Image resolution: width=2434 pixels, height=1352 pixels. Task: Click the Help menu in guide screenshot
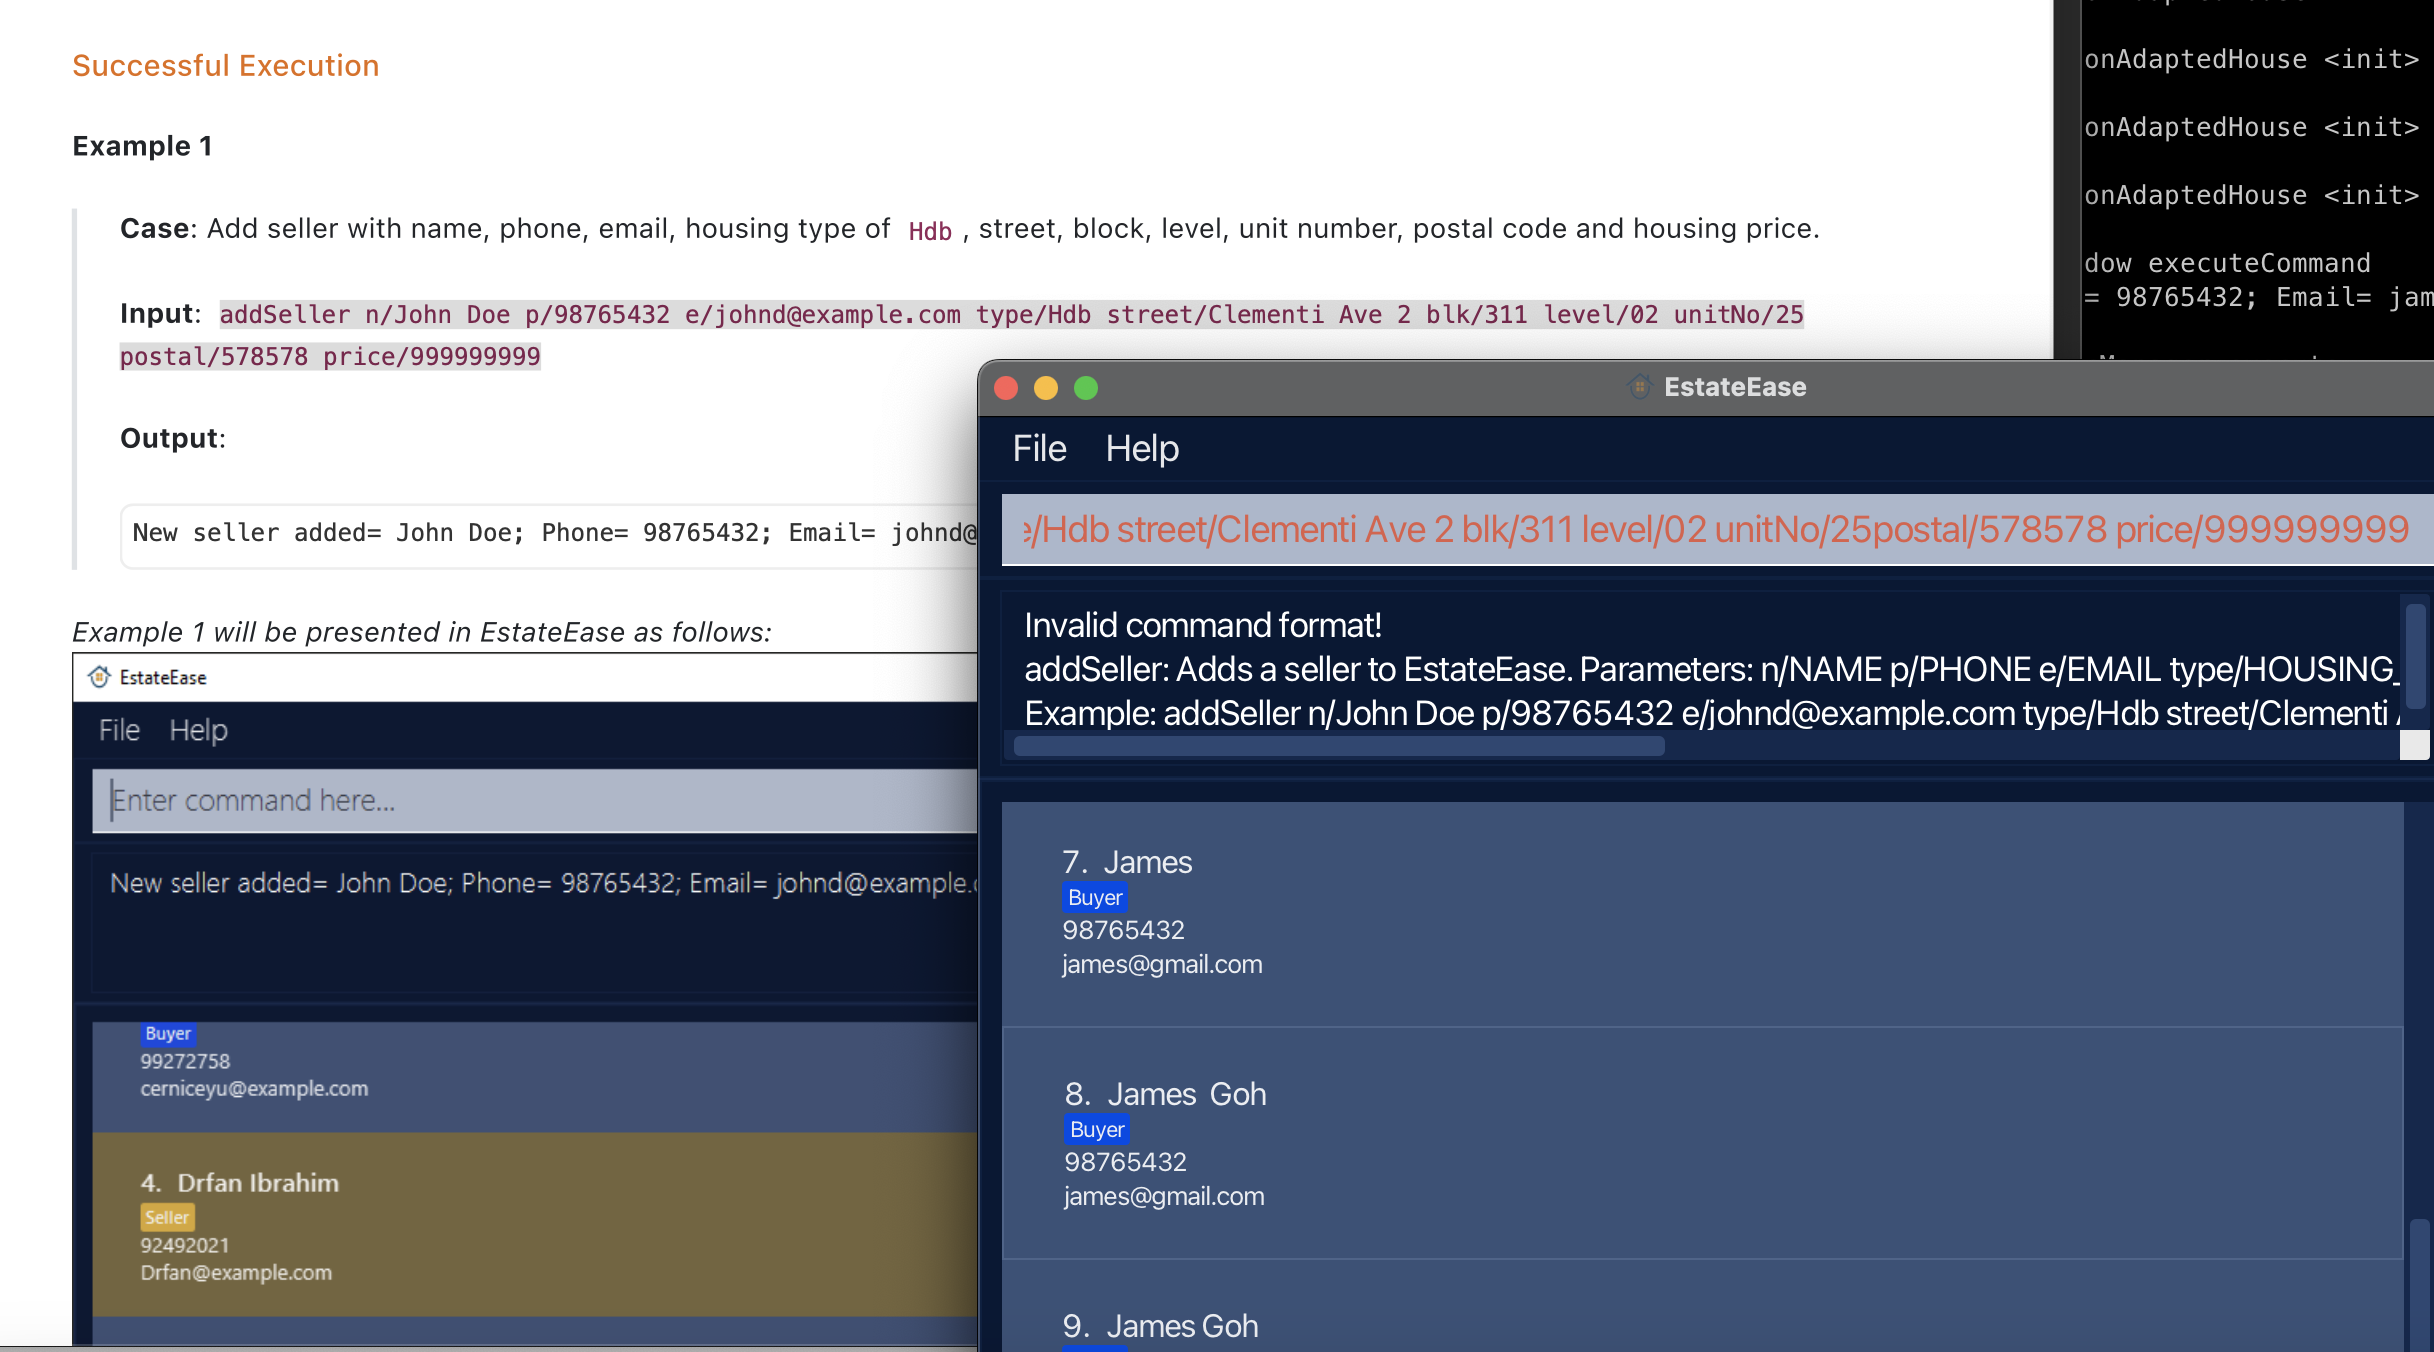click(198, 731)
